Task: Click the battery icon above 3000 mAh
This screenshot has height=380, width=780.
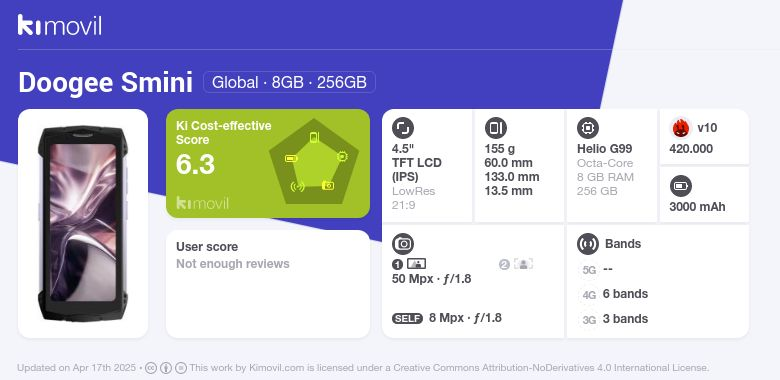Action: tap(681, 187)
